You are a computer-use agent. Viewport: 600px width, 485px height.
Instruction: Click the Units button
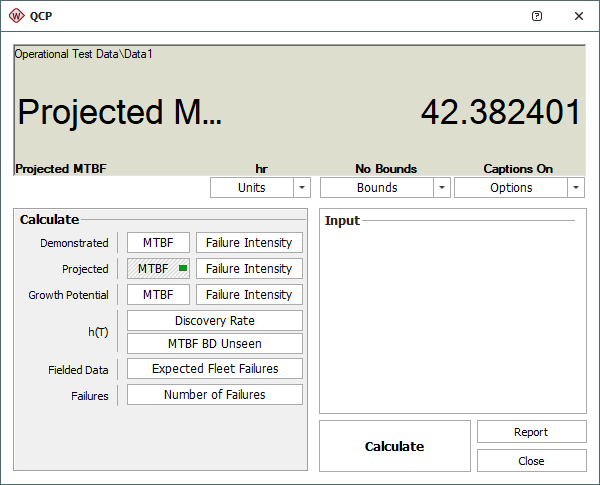(251, 188)
